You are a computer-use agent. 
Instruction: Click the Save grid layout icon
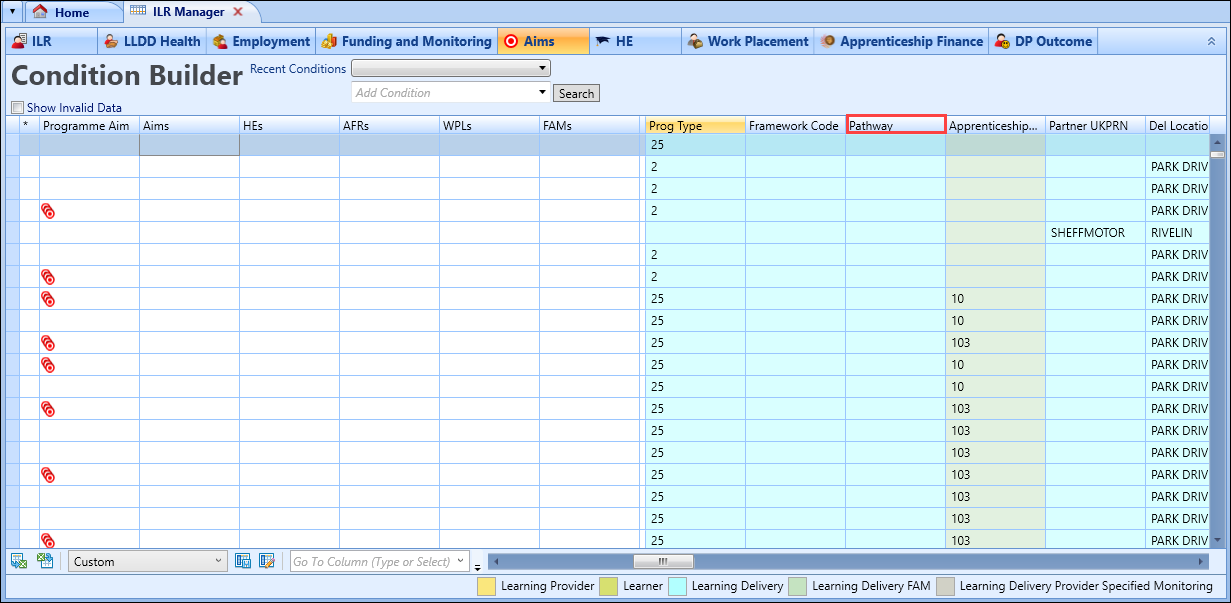(243, 561)
